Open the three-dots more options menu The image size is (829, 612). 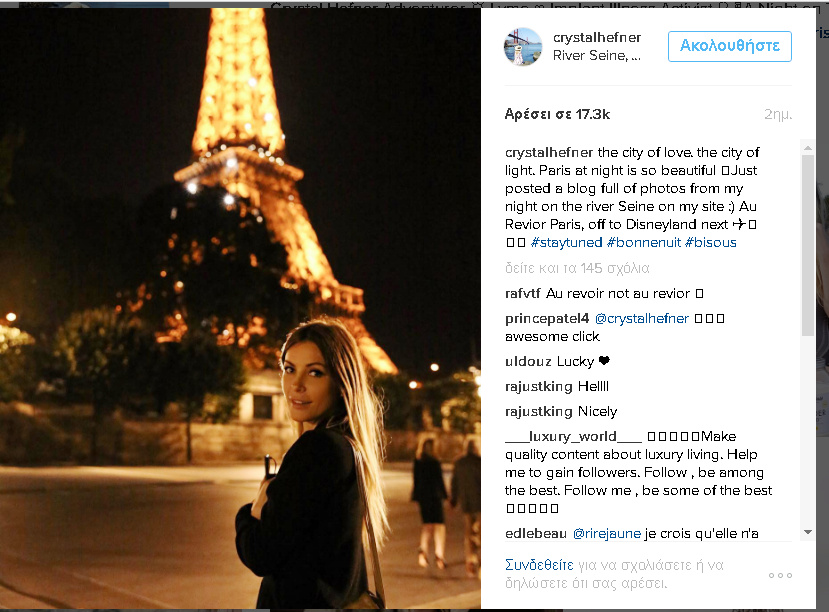tap(780, 575)
